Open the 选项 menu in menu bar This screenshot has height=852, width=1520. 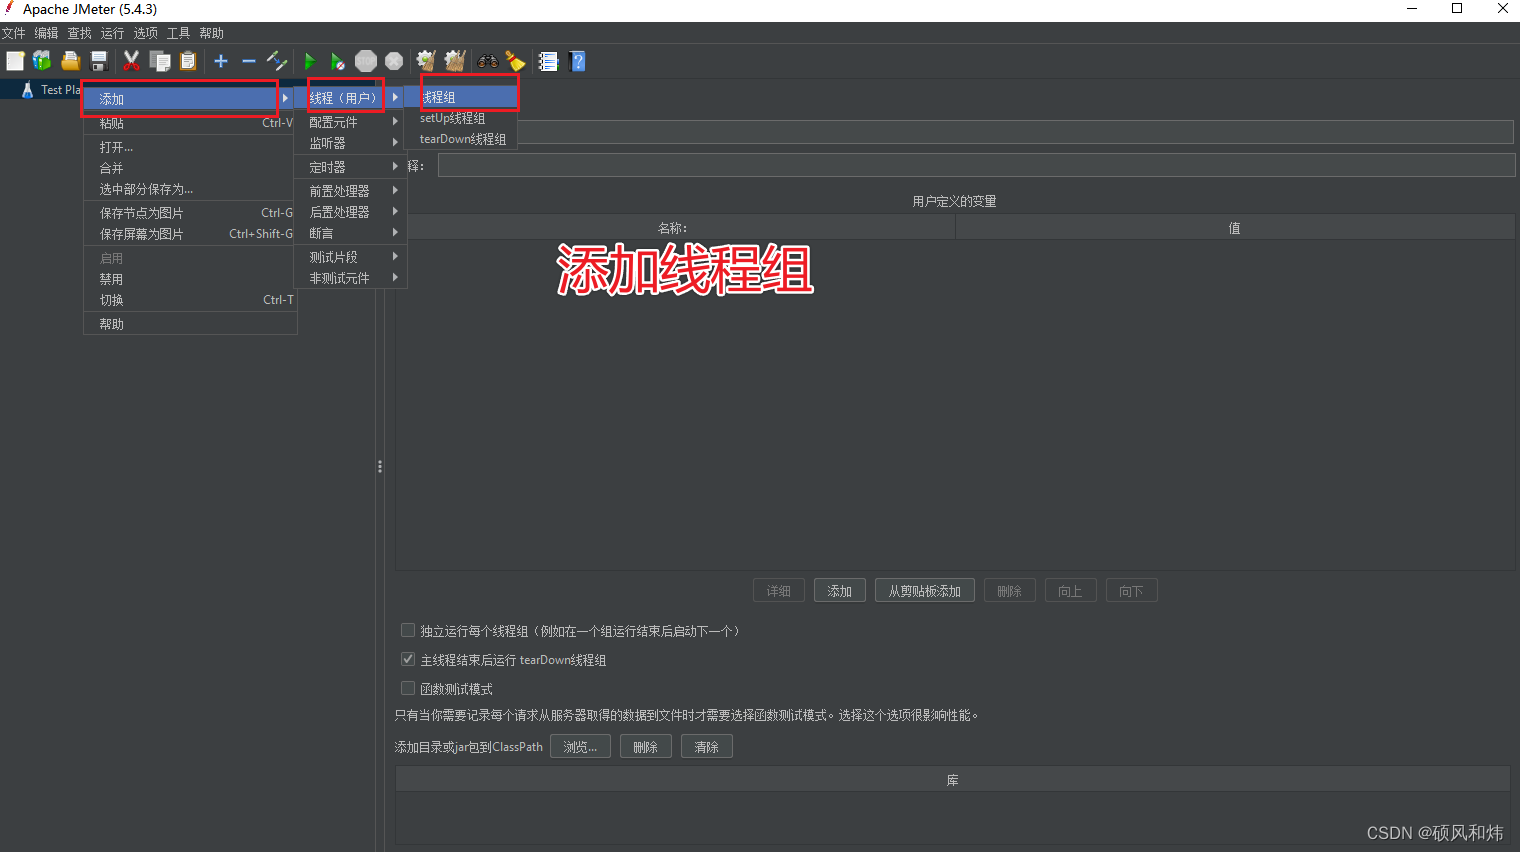point(146,33)
